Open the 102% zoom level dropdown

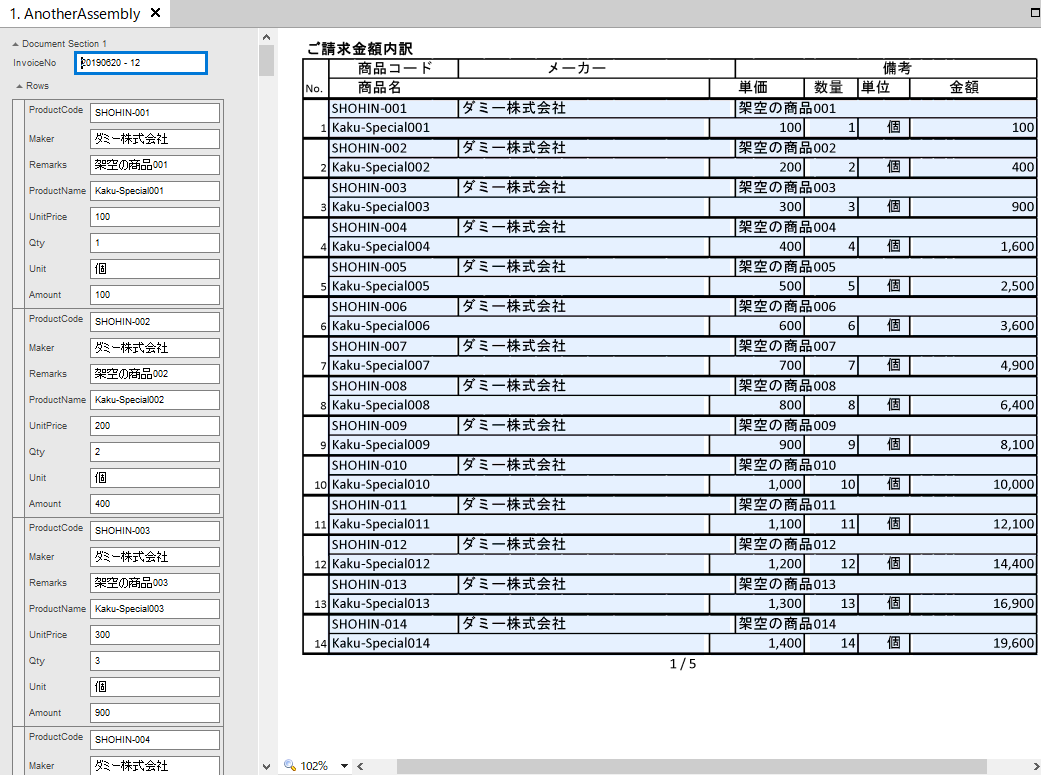pyautogui.click(x=345, y=766)
